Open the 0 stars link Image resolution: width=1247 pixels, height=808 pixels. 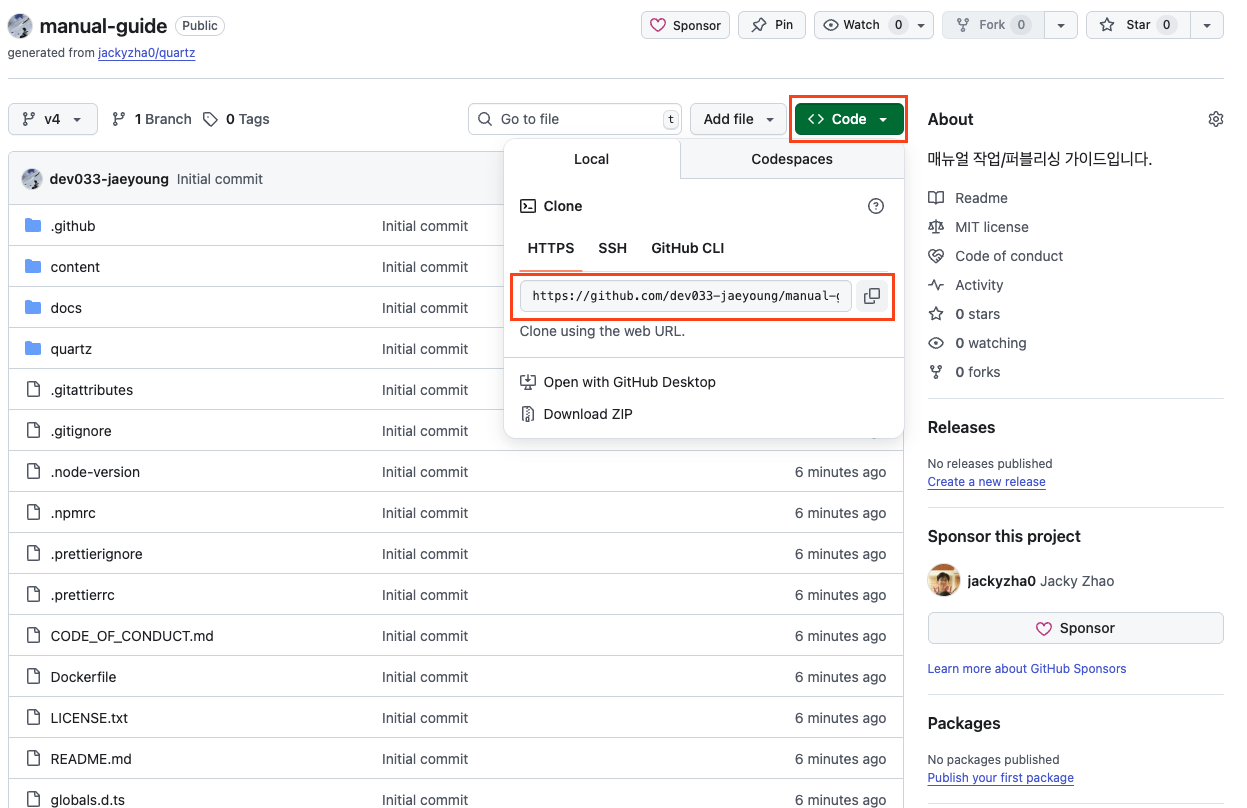coord(964,314)
